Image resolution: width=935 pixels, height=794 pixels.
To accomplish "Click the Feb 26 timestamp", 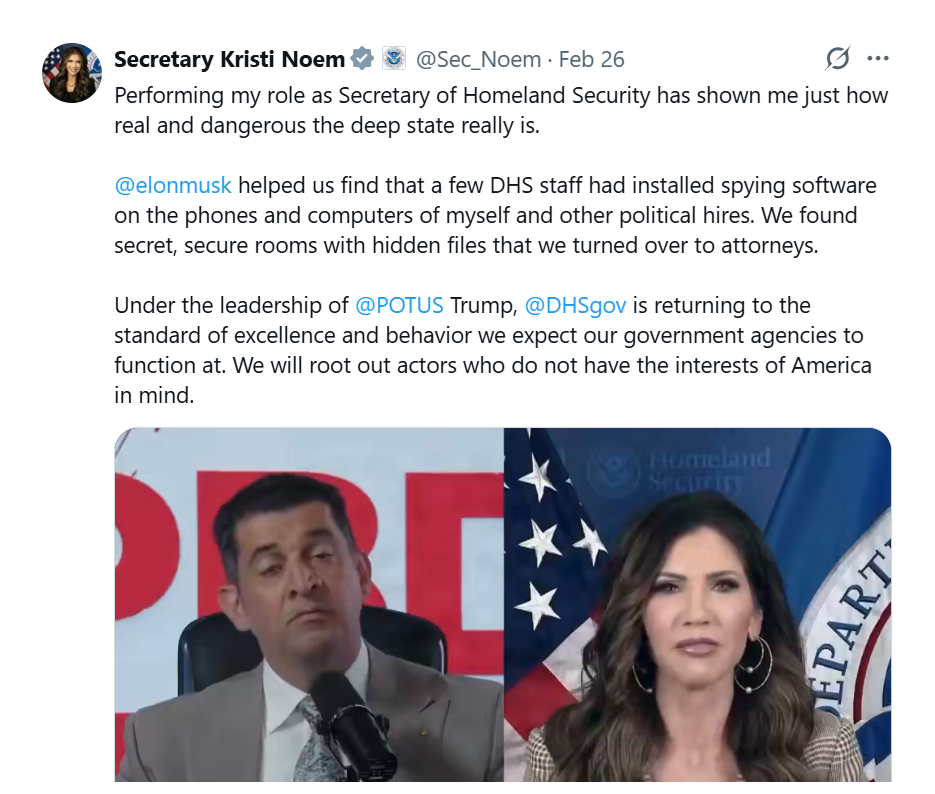I will pyautogui.click(x=591, y=59).
